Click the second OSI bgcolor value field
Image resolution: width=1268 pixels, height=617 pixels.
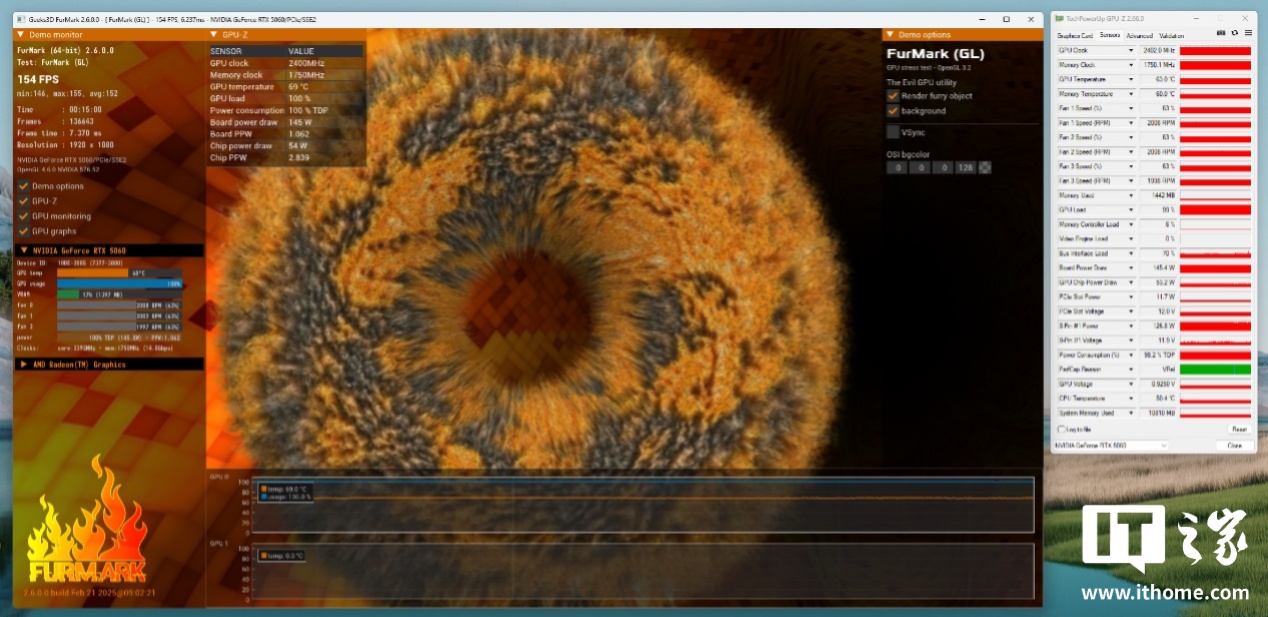[x=920, y=167]
